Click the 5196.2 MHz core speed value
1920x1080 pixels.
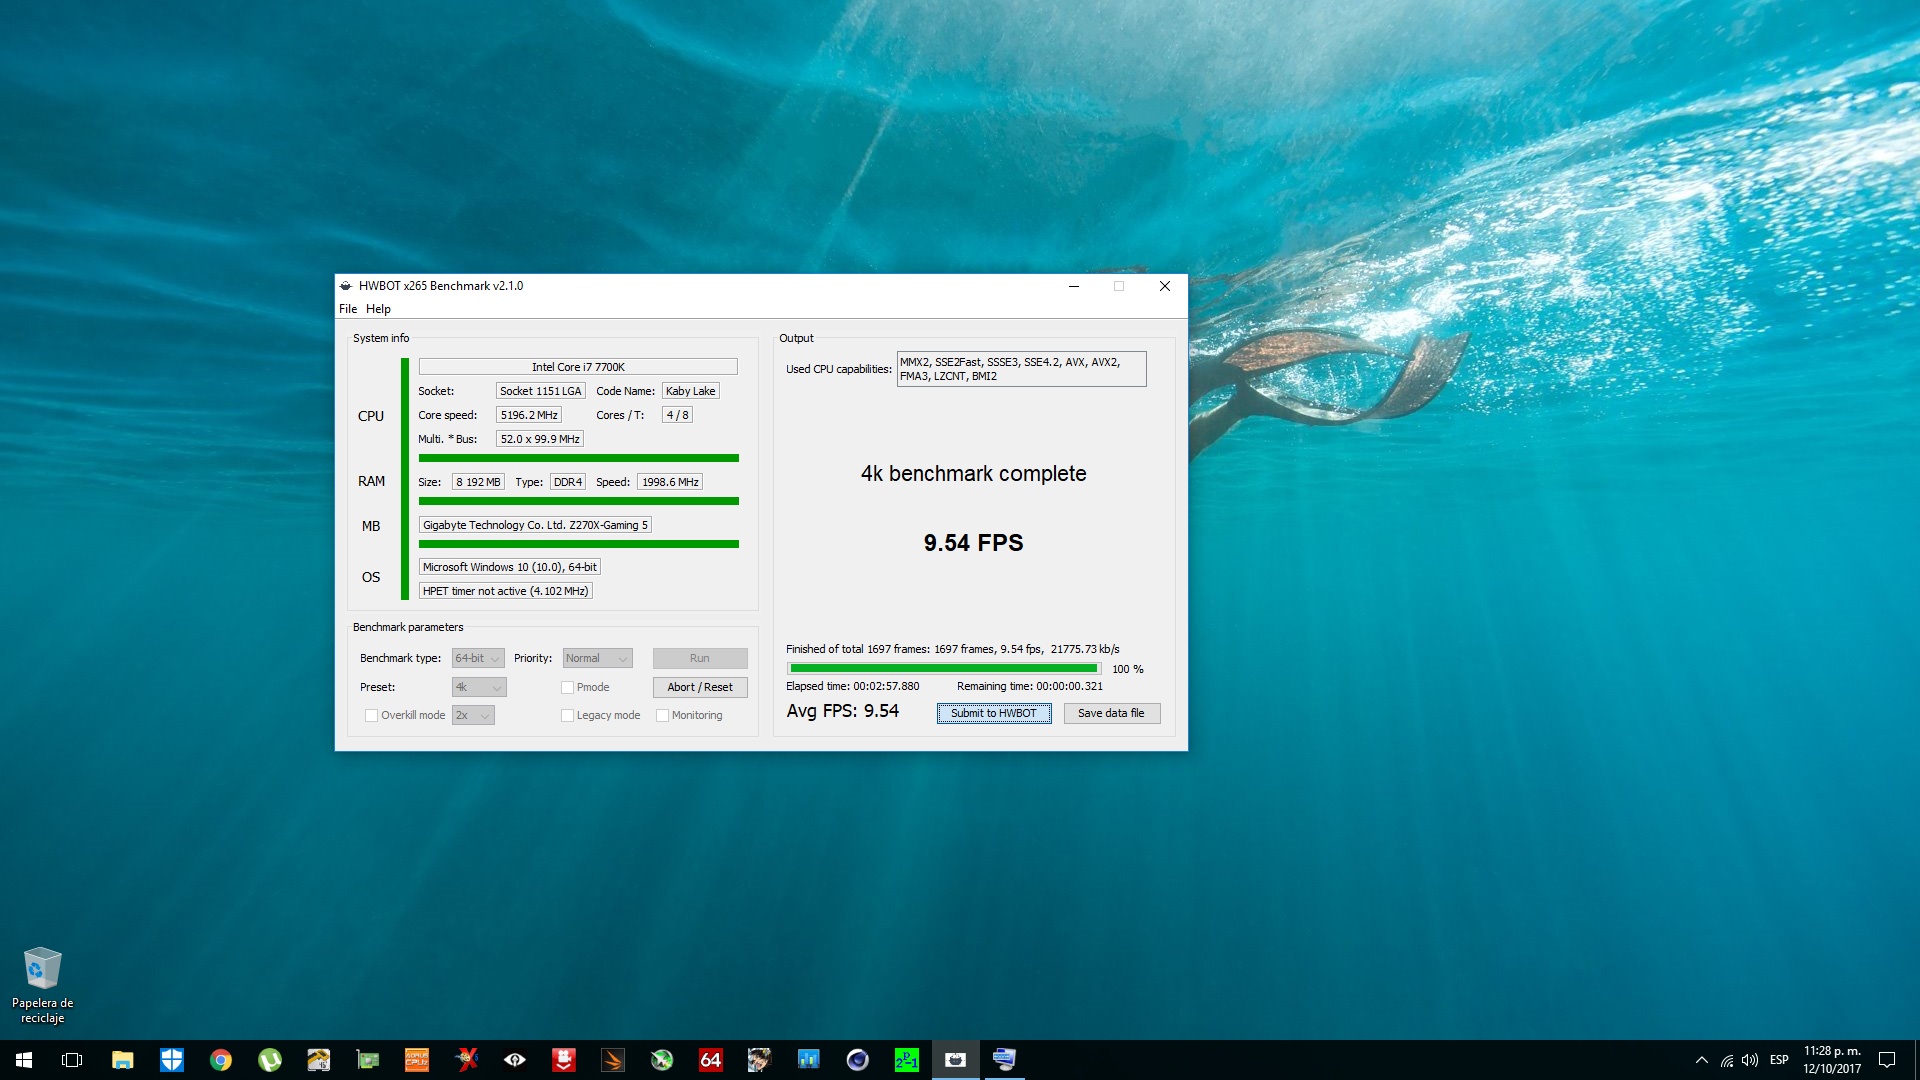pyautogui.click(x=529, y=415)
